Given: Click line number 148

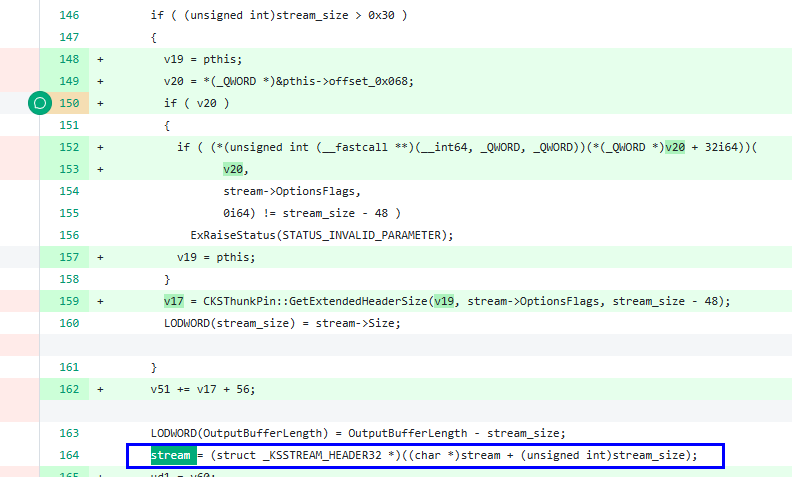Looking at the screenshot, I should tap(69, 59).
